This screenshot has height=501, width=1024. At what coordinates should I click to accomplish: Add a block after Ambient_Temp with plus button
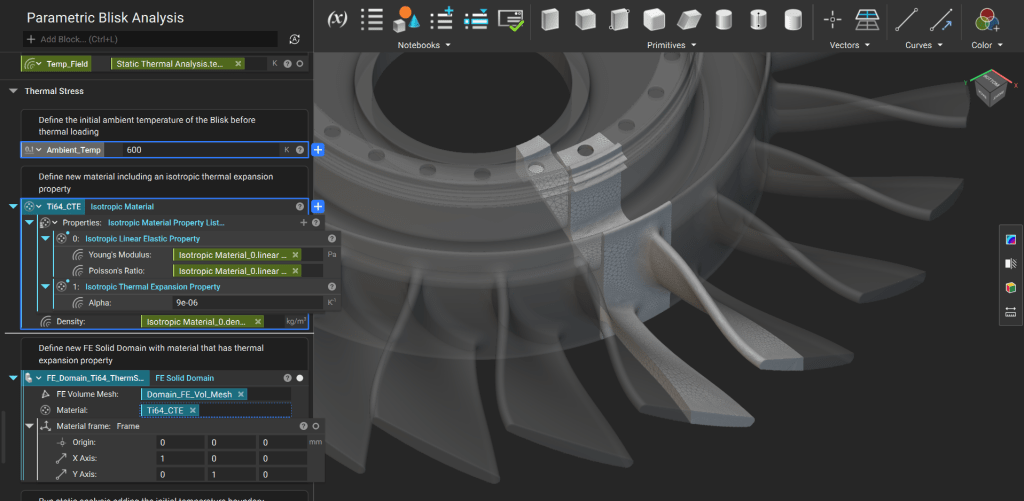pos(318,150)
